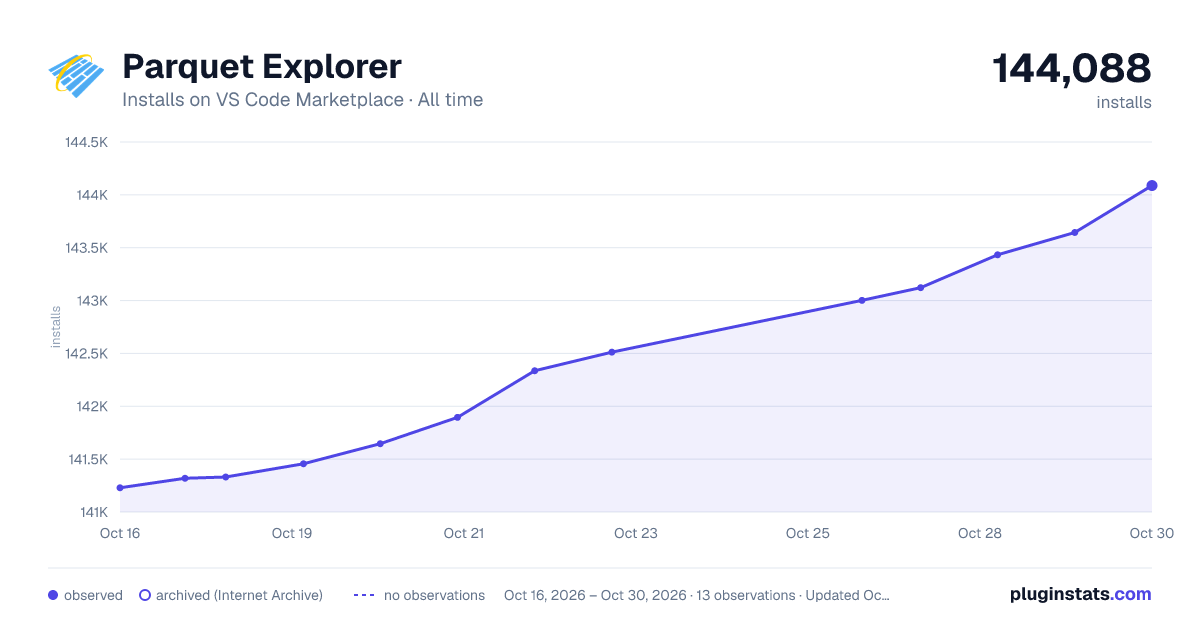
Task: Click the subtitle 'Installs on VS Code Marketplace · All time'
Action: point(303,100)
